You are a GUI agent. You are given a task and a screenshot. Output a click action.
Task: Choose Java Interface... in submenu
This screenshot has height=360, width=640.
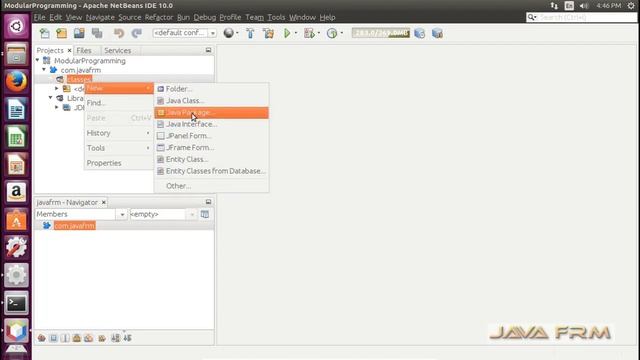(x=211, y=124)
